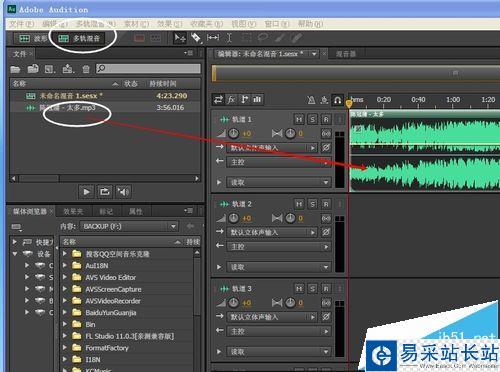Expand the FormatFactory folder
This screenshot has width=500, height=372.
tap(65, 348)
